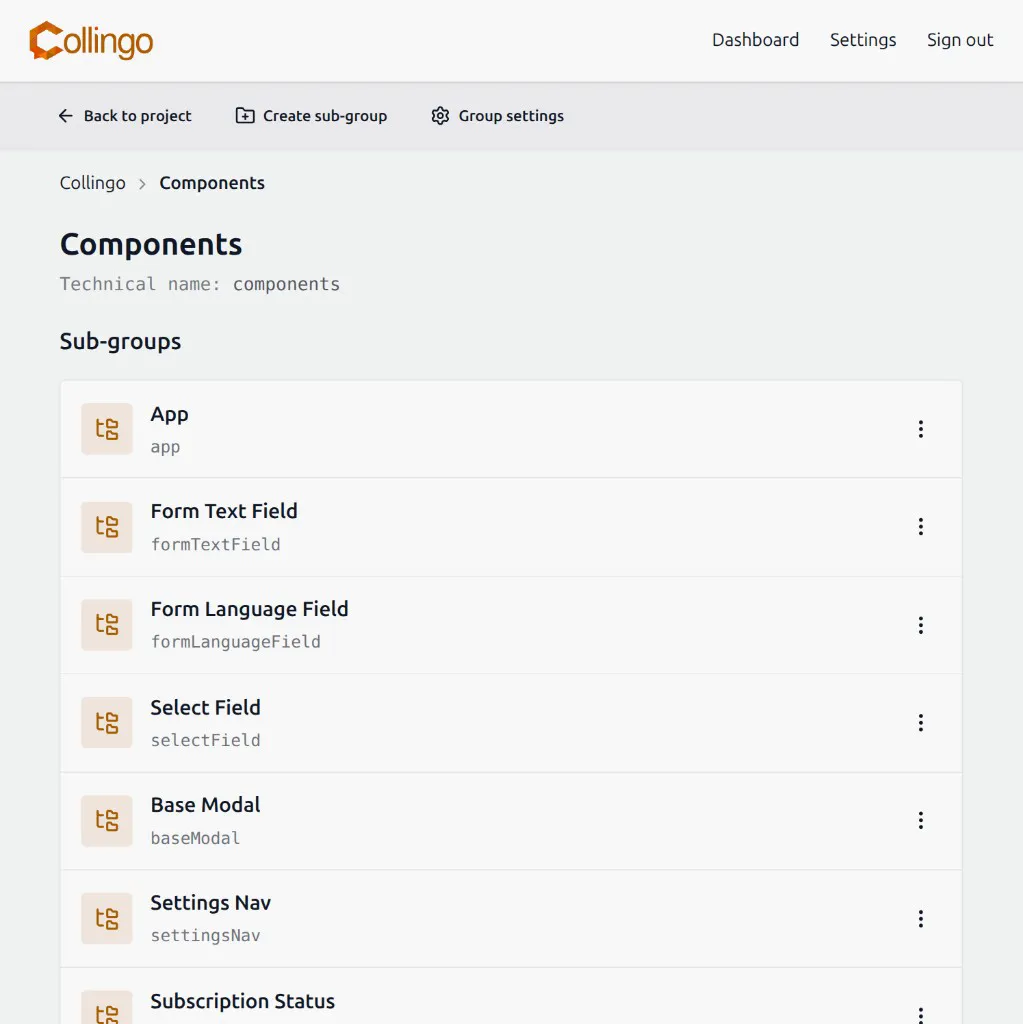This screenshot has height=1024, width=1023.
Task: Open the Form Language Field sub-group
Action: point(511,625)
